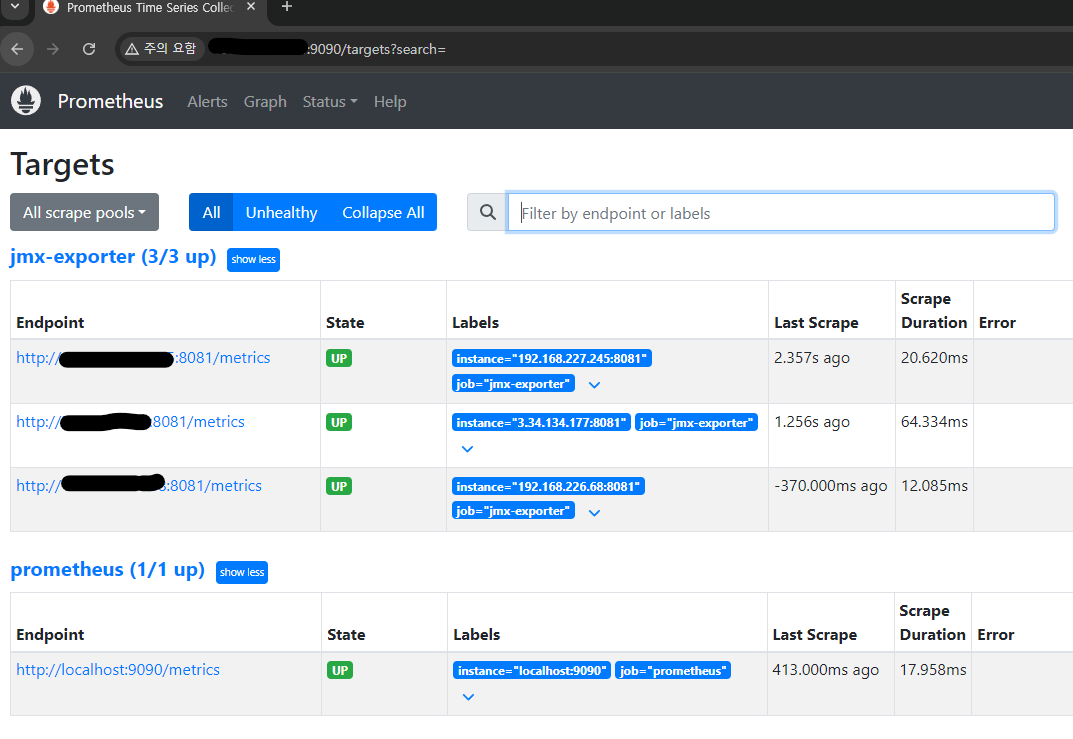Open endpoint link in the 64.334ms scrape row
This screenshot has height=739, width=1073.
click(130, 422)
